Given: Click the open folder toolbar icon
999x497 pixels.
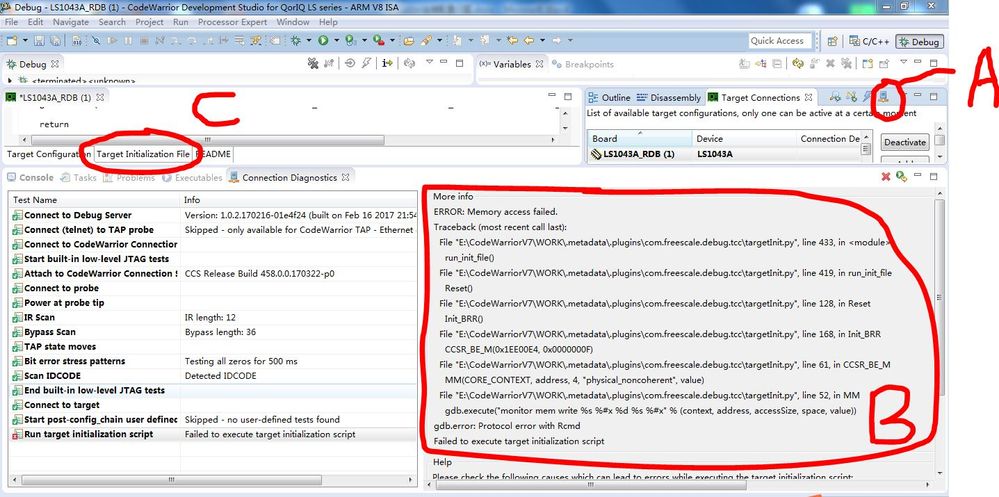Looking at the screenshot, I should [x=408, y=40].
